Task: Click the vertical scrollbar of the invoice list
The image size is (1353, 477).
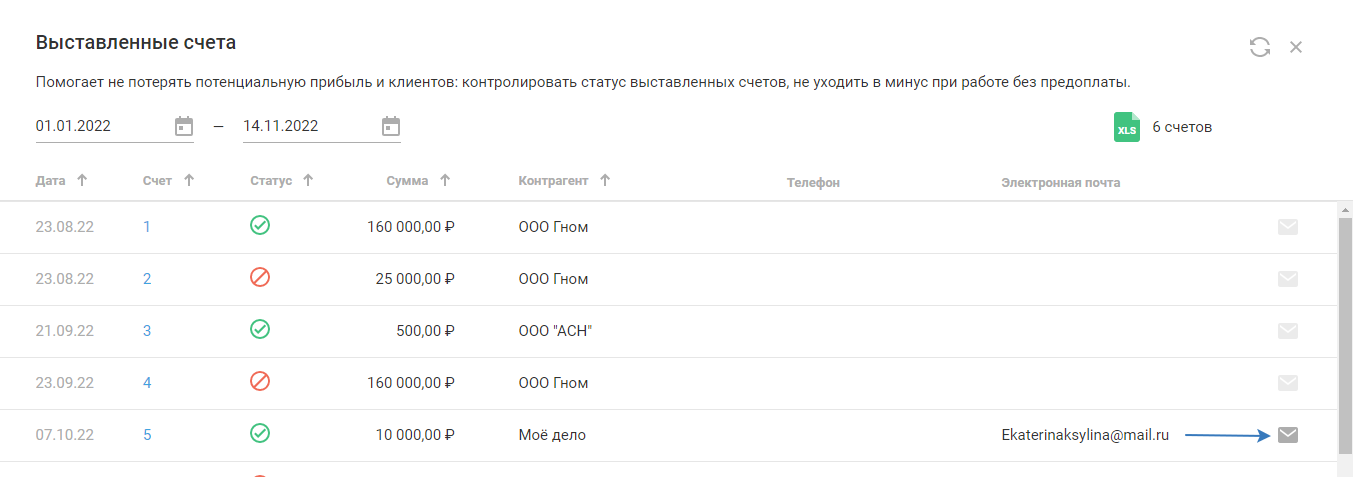Action: point(1345,330)
